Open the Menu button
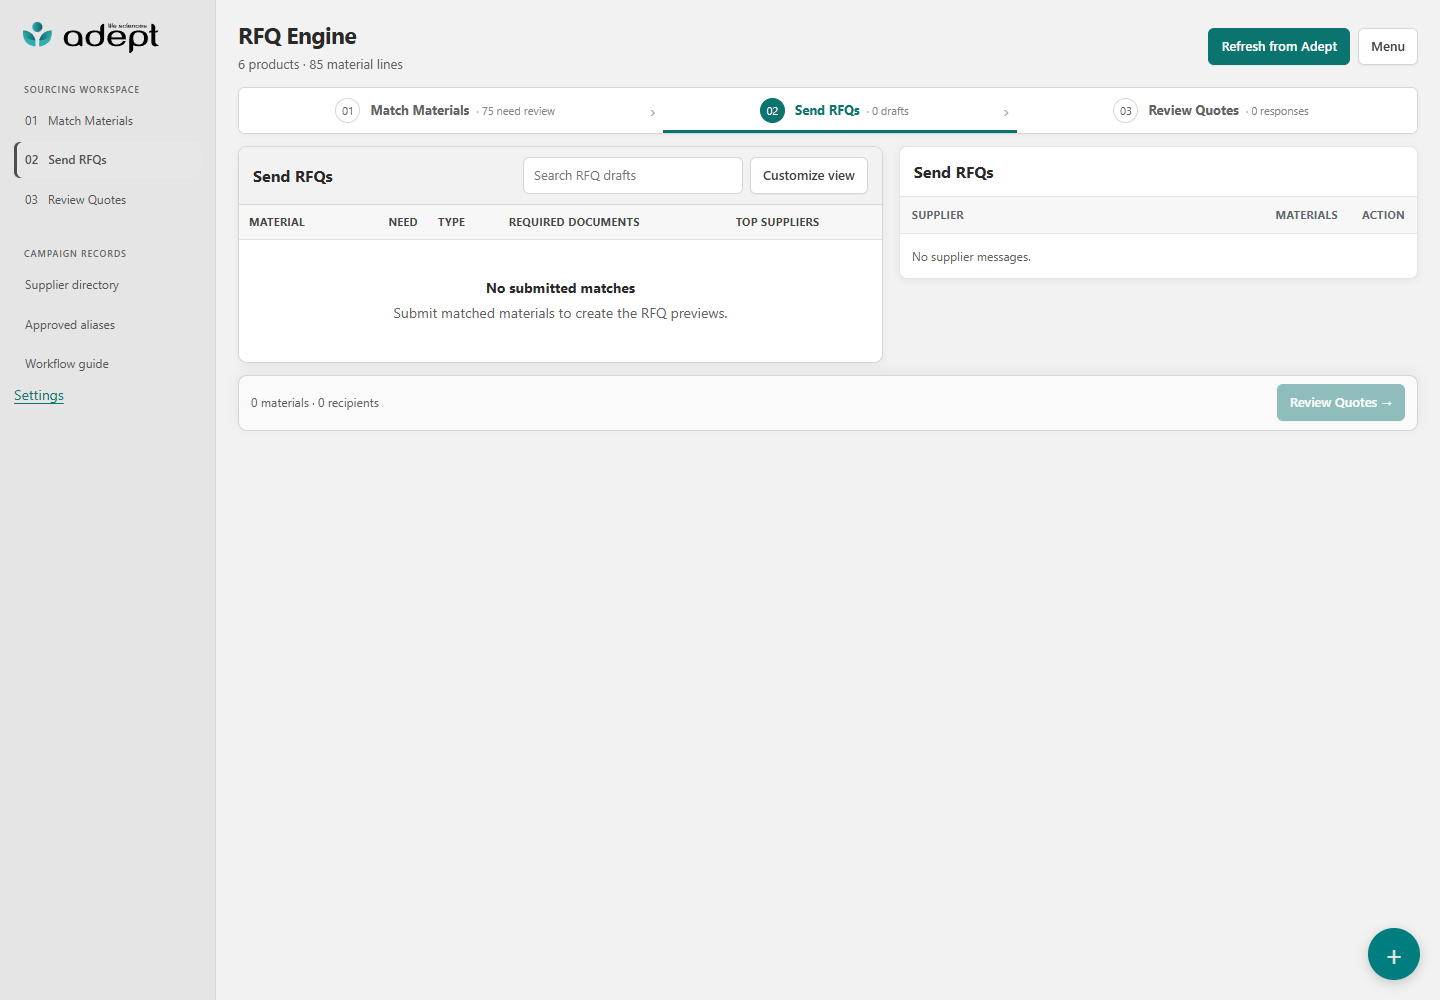The image size is (1440, 1000). click(1388, 46)
